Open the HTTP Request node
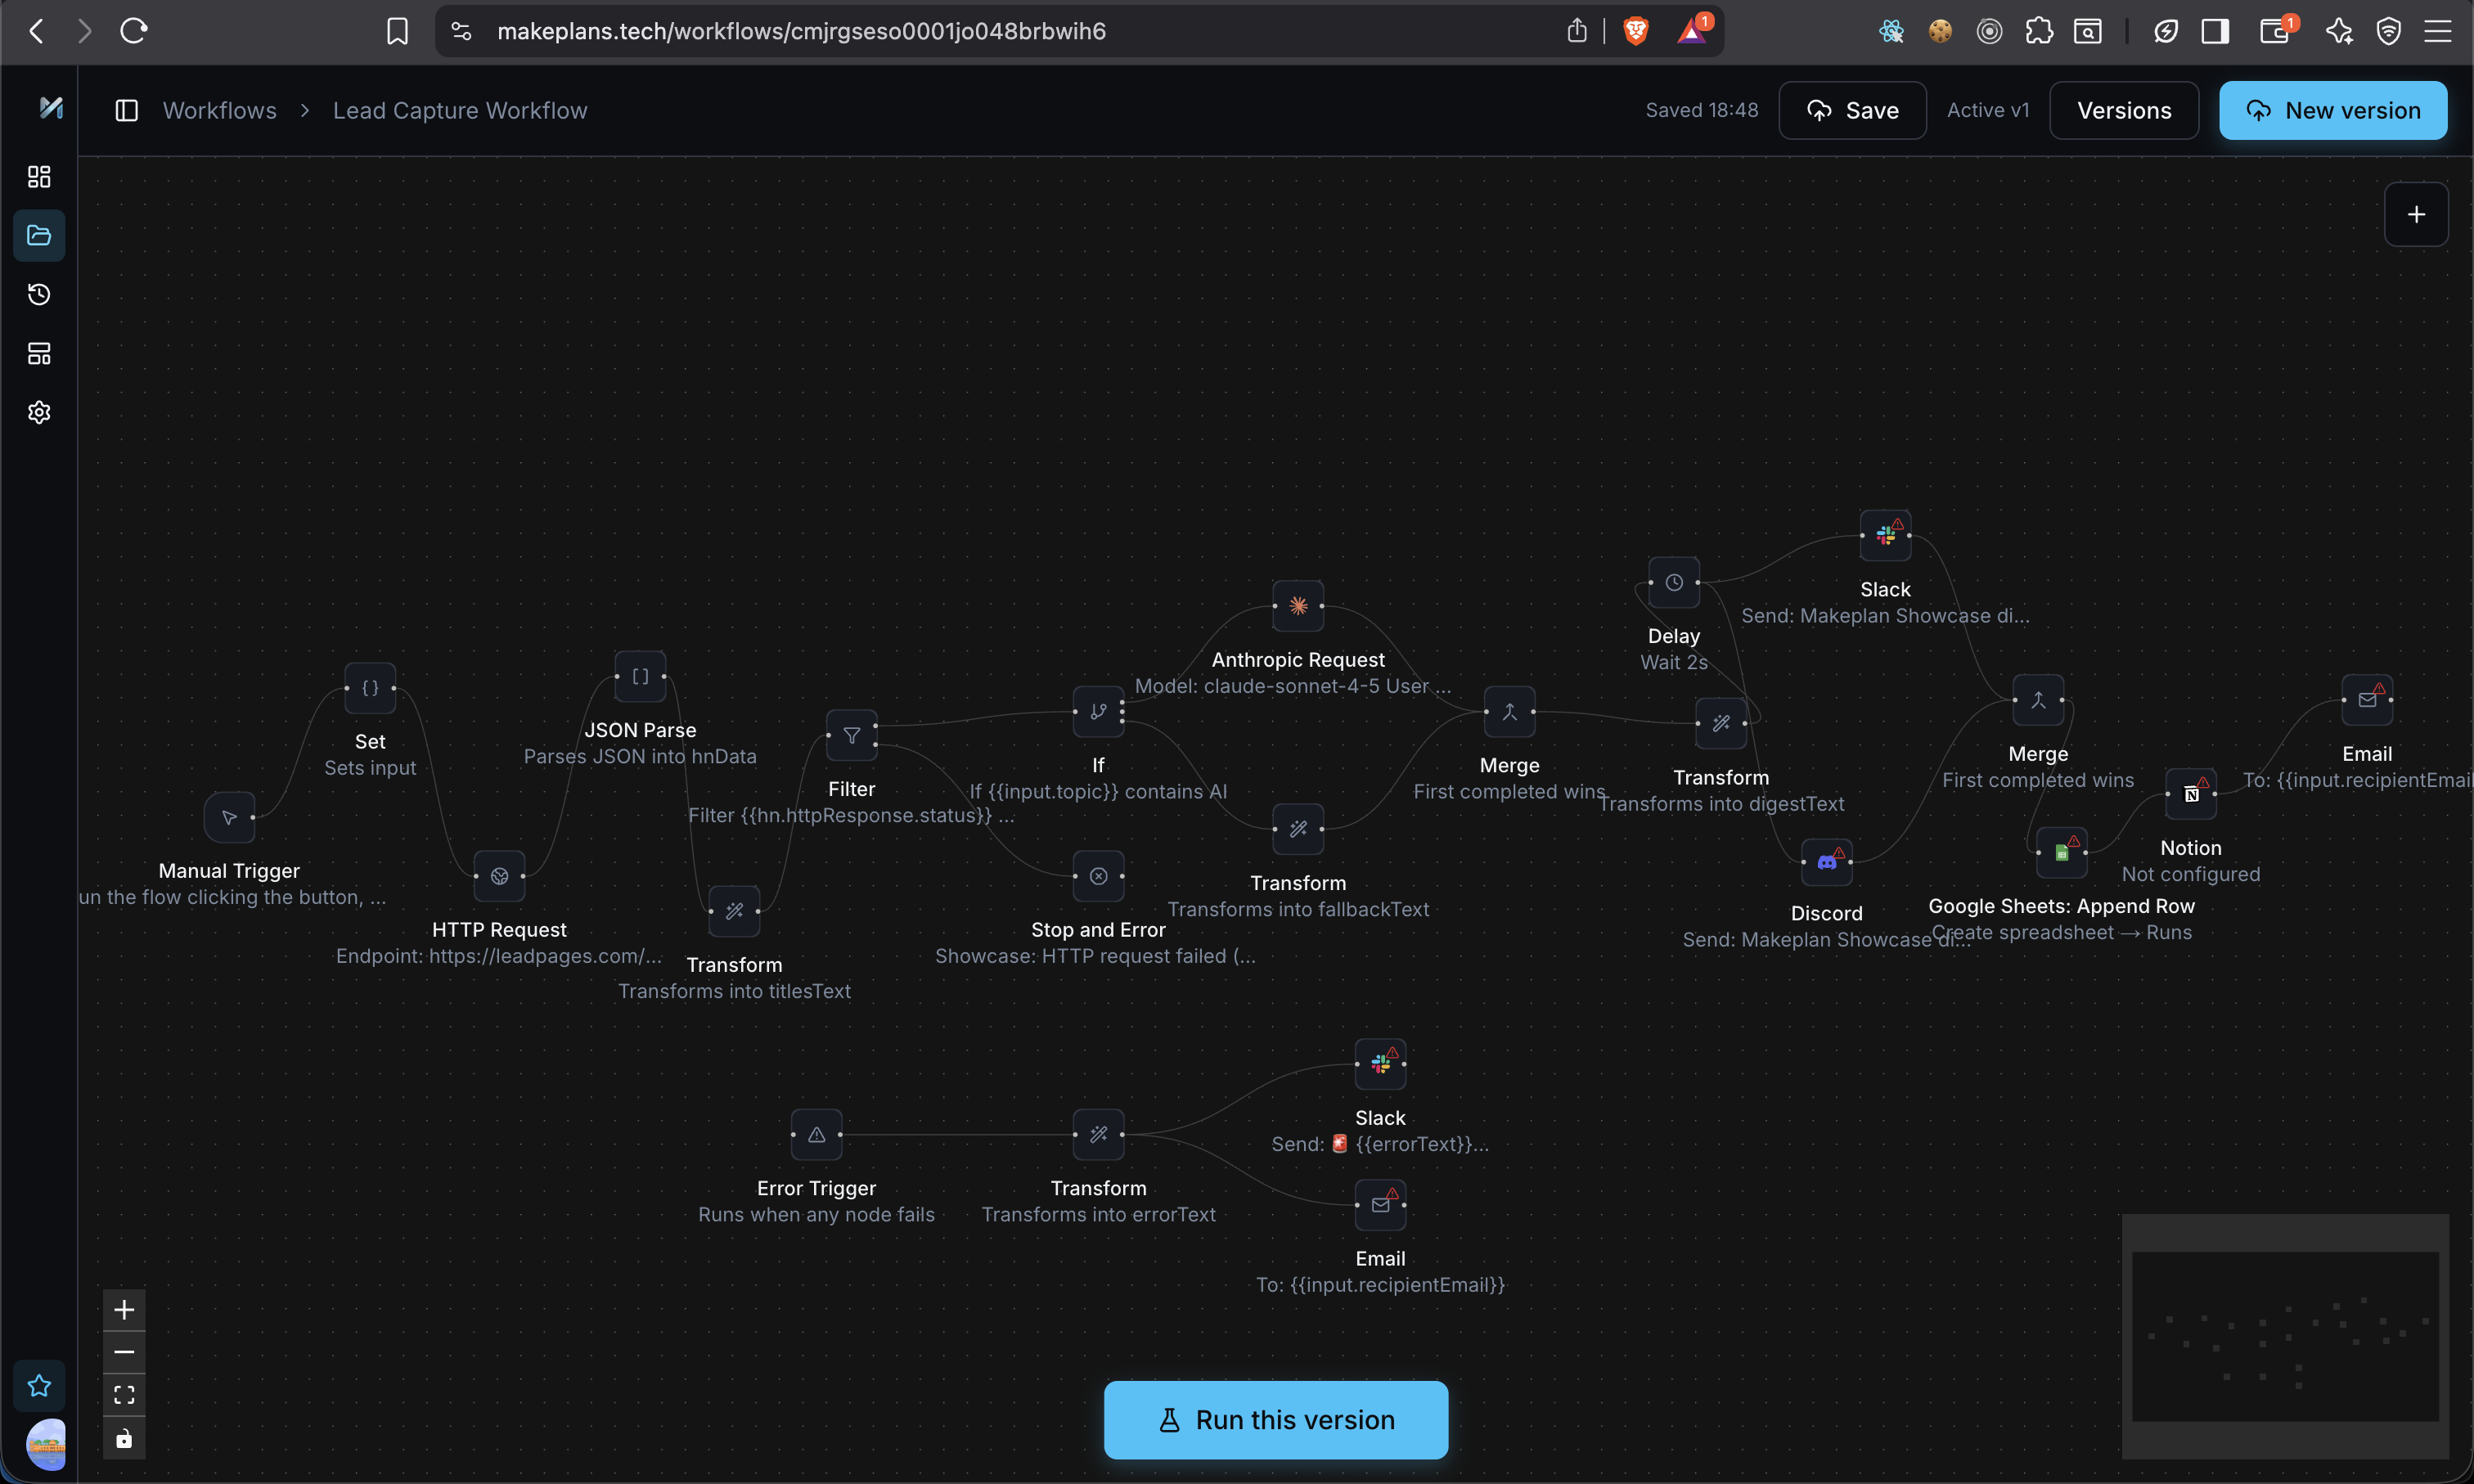 (x=499, y=876)
